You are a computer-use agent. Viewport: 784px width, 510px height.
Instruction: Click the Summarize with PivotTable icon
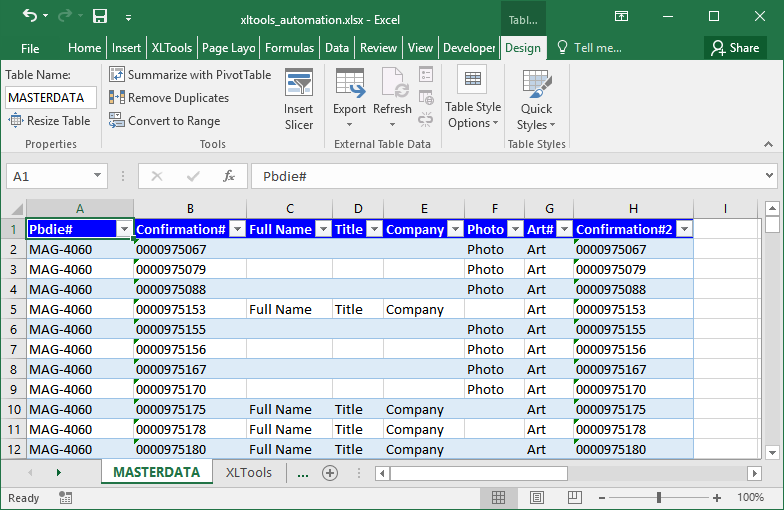pyautogui.click(x=117, y=75)
